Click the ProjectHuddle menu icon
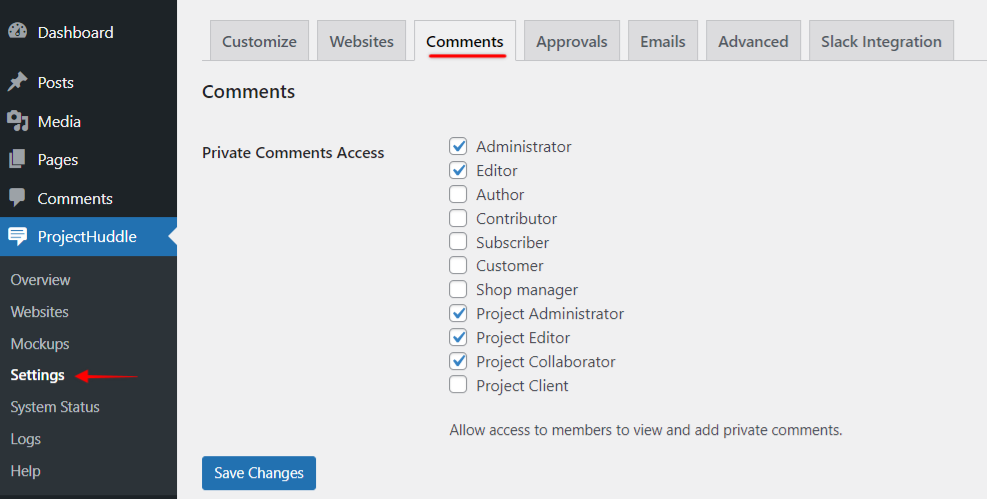The height and width of the screenshot is (499, 987). (17, 237)
